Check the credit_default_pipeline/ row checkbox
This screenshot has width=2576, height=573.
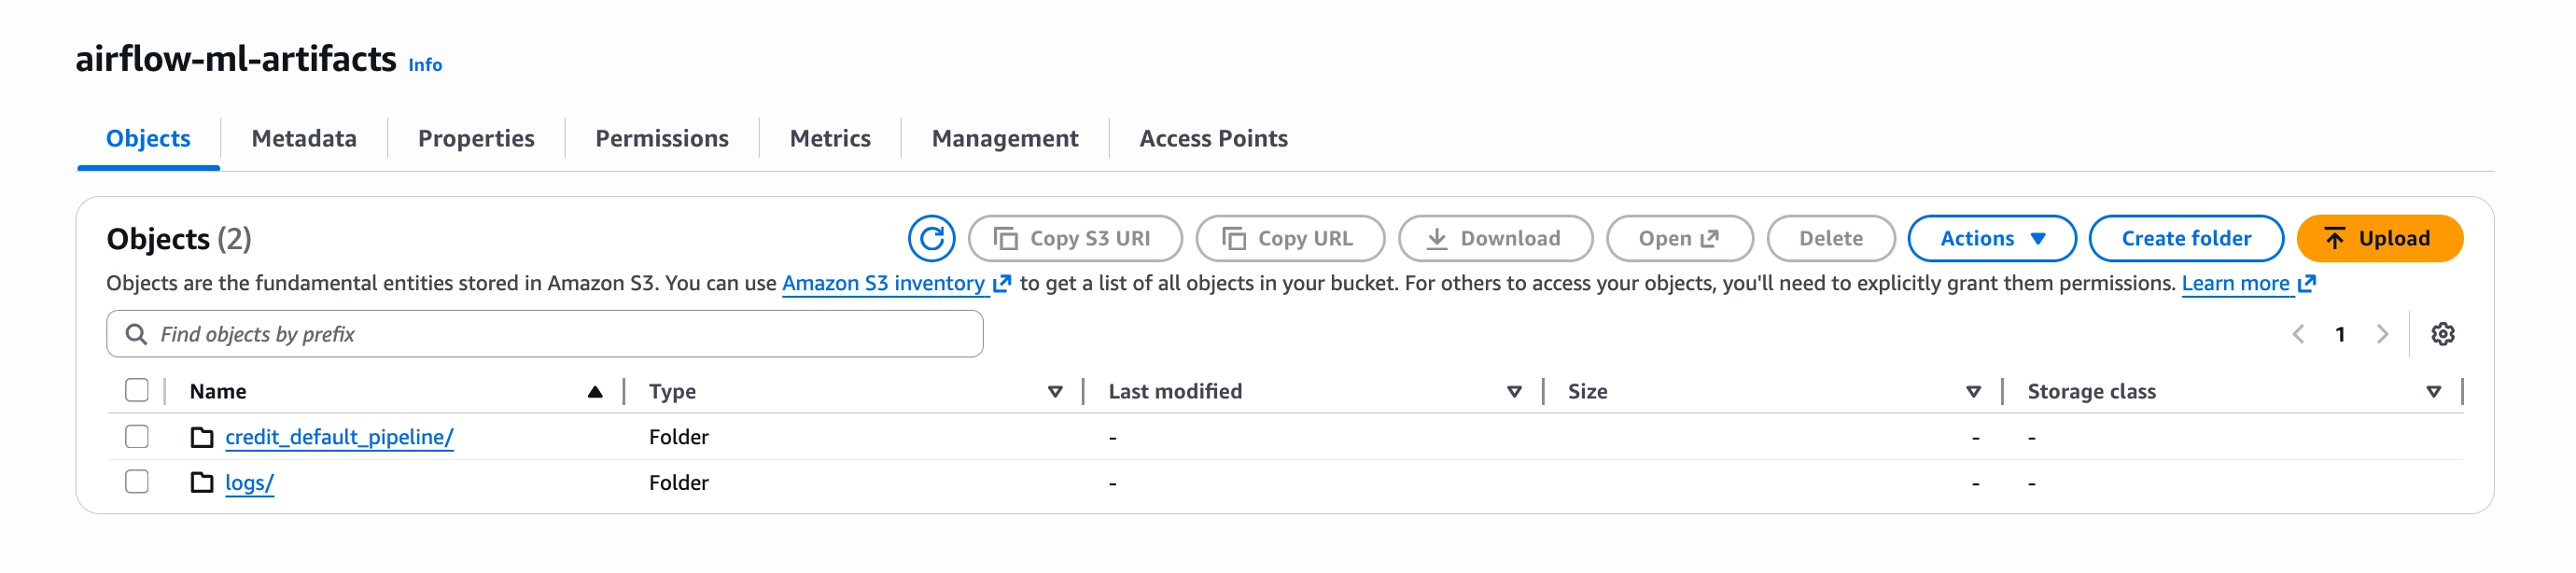point(137,437)
